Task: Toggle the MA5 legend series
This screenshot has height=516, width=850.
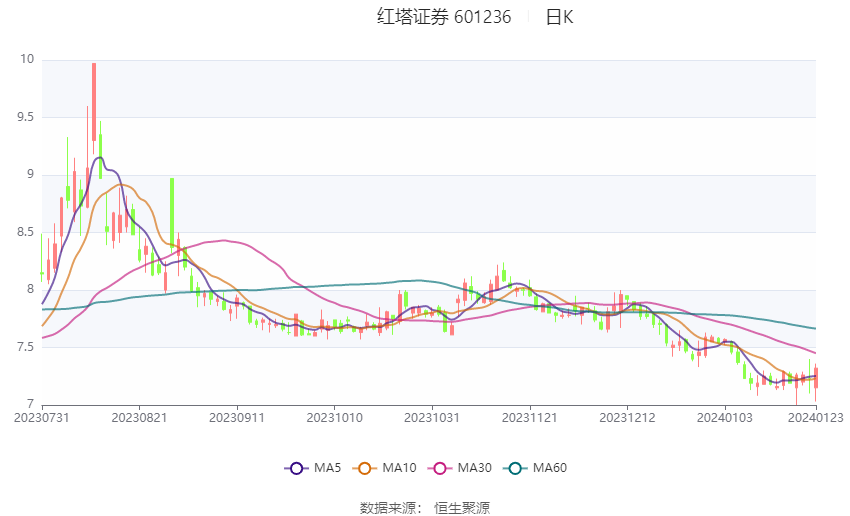Action: 313,468
